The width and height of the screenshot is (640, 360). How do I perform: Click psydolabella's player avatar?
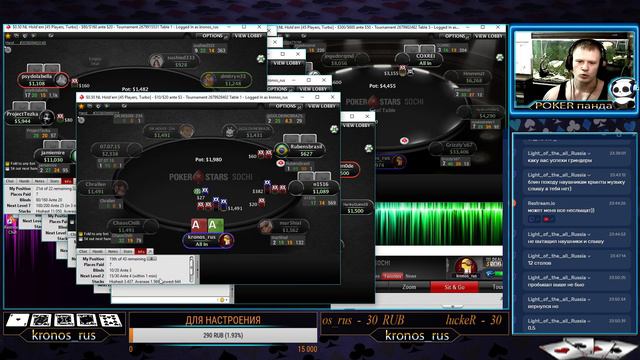pyautogui.click(x=61, y=79)
